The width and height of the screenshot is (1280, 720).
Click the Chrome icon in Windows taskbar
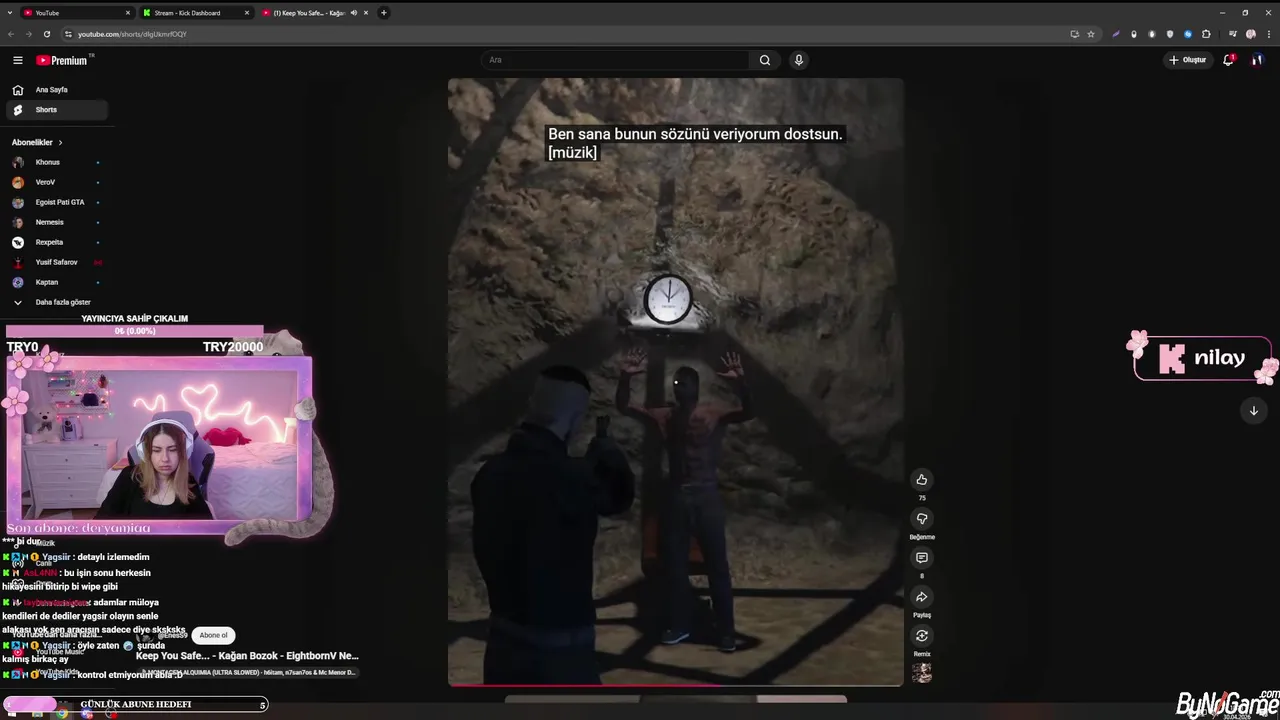coord(62,713)
